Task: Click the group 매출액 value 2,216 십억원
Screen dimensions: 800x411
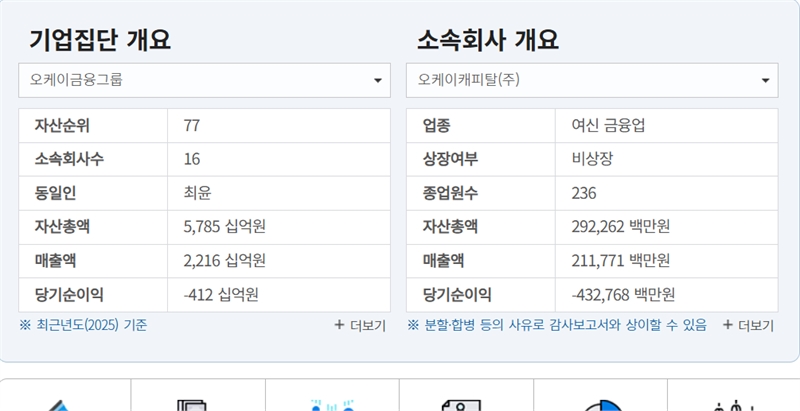Action: (x=224, y=261)
